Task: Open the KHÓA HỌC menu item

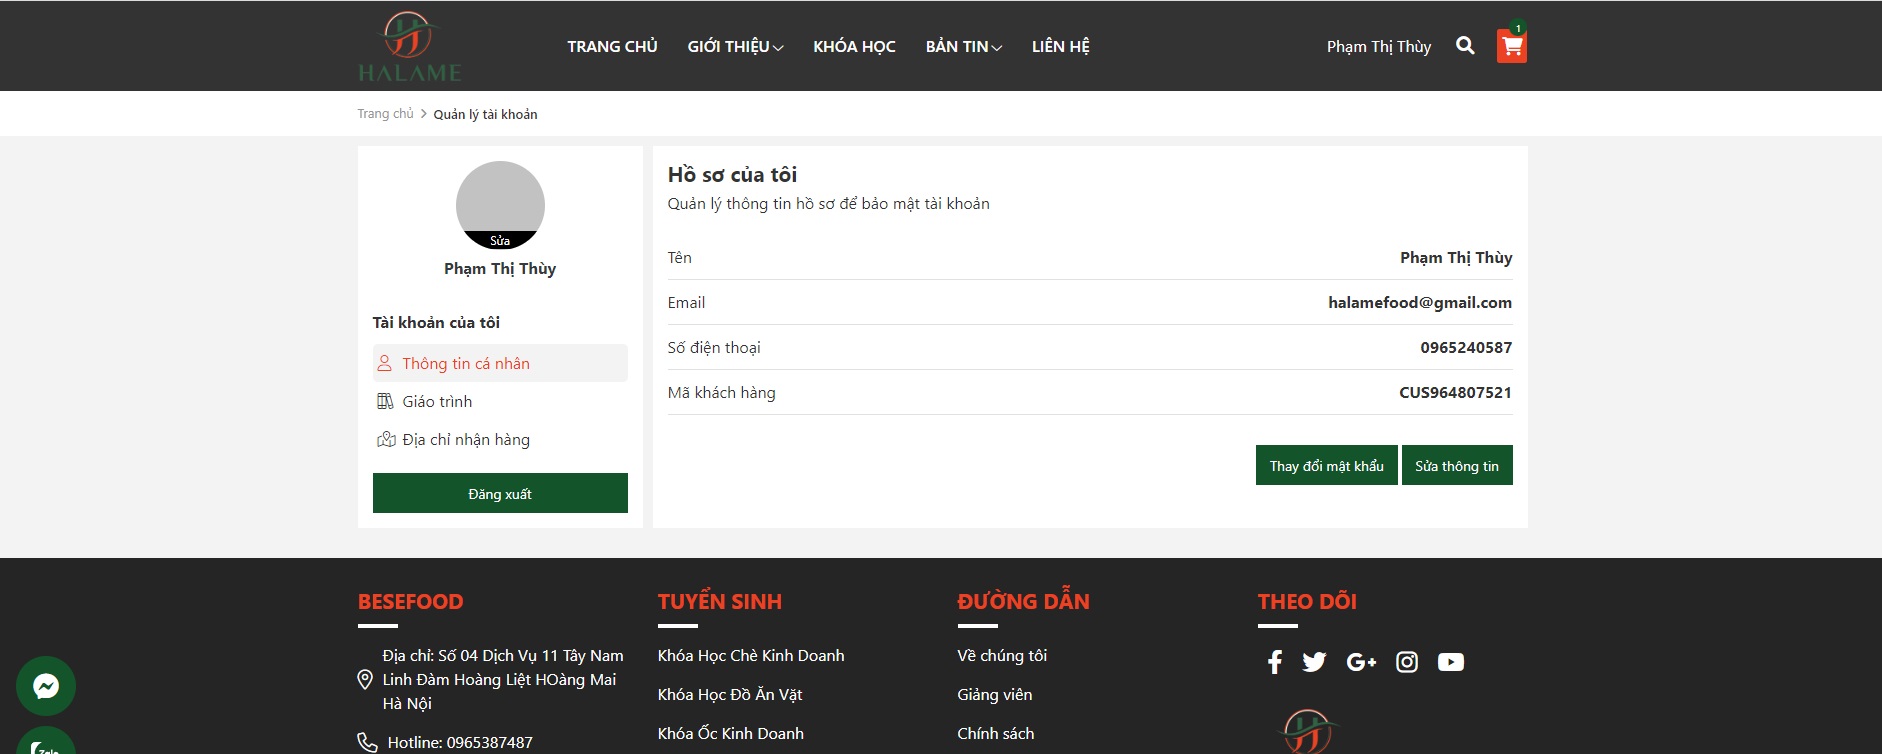Action: coord(854,47)
